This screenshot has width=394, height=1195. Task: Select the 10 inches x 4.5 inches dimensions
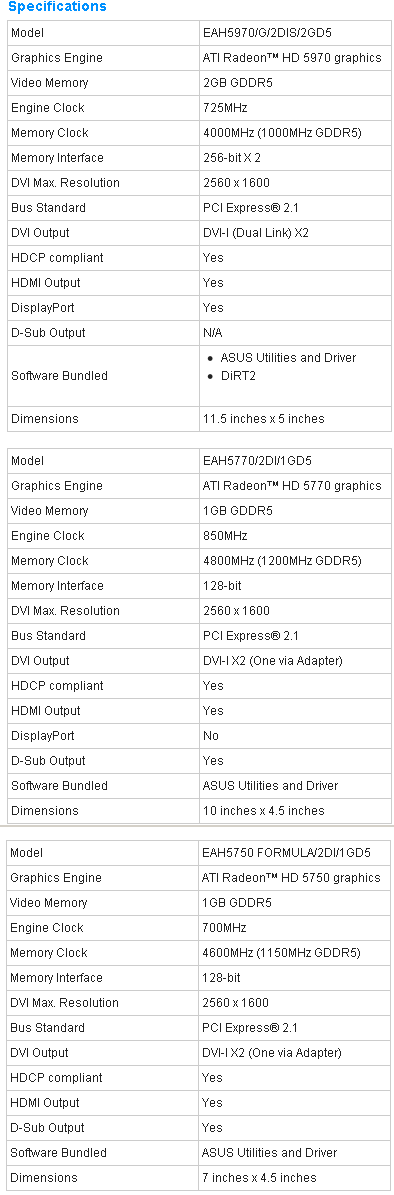(x=263, y=811)
